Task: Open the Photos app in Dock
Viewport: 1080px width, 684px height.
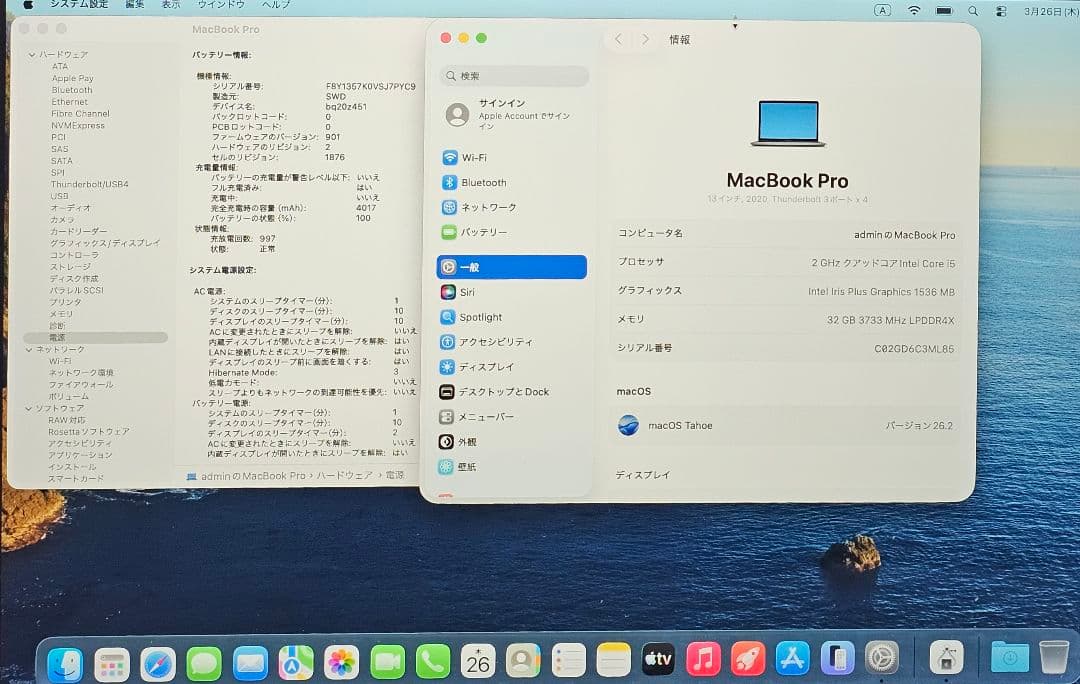Action: click(342, 663)
